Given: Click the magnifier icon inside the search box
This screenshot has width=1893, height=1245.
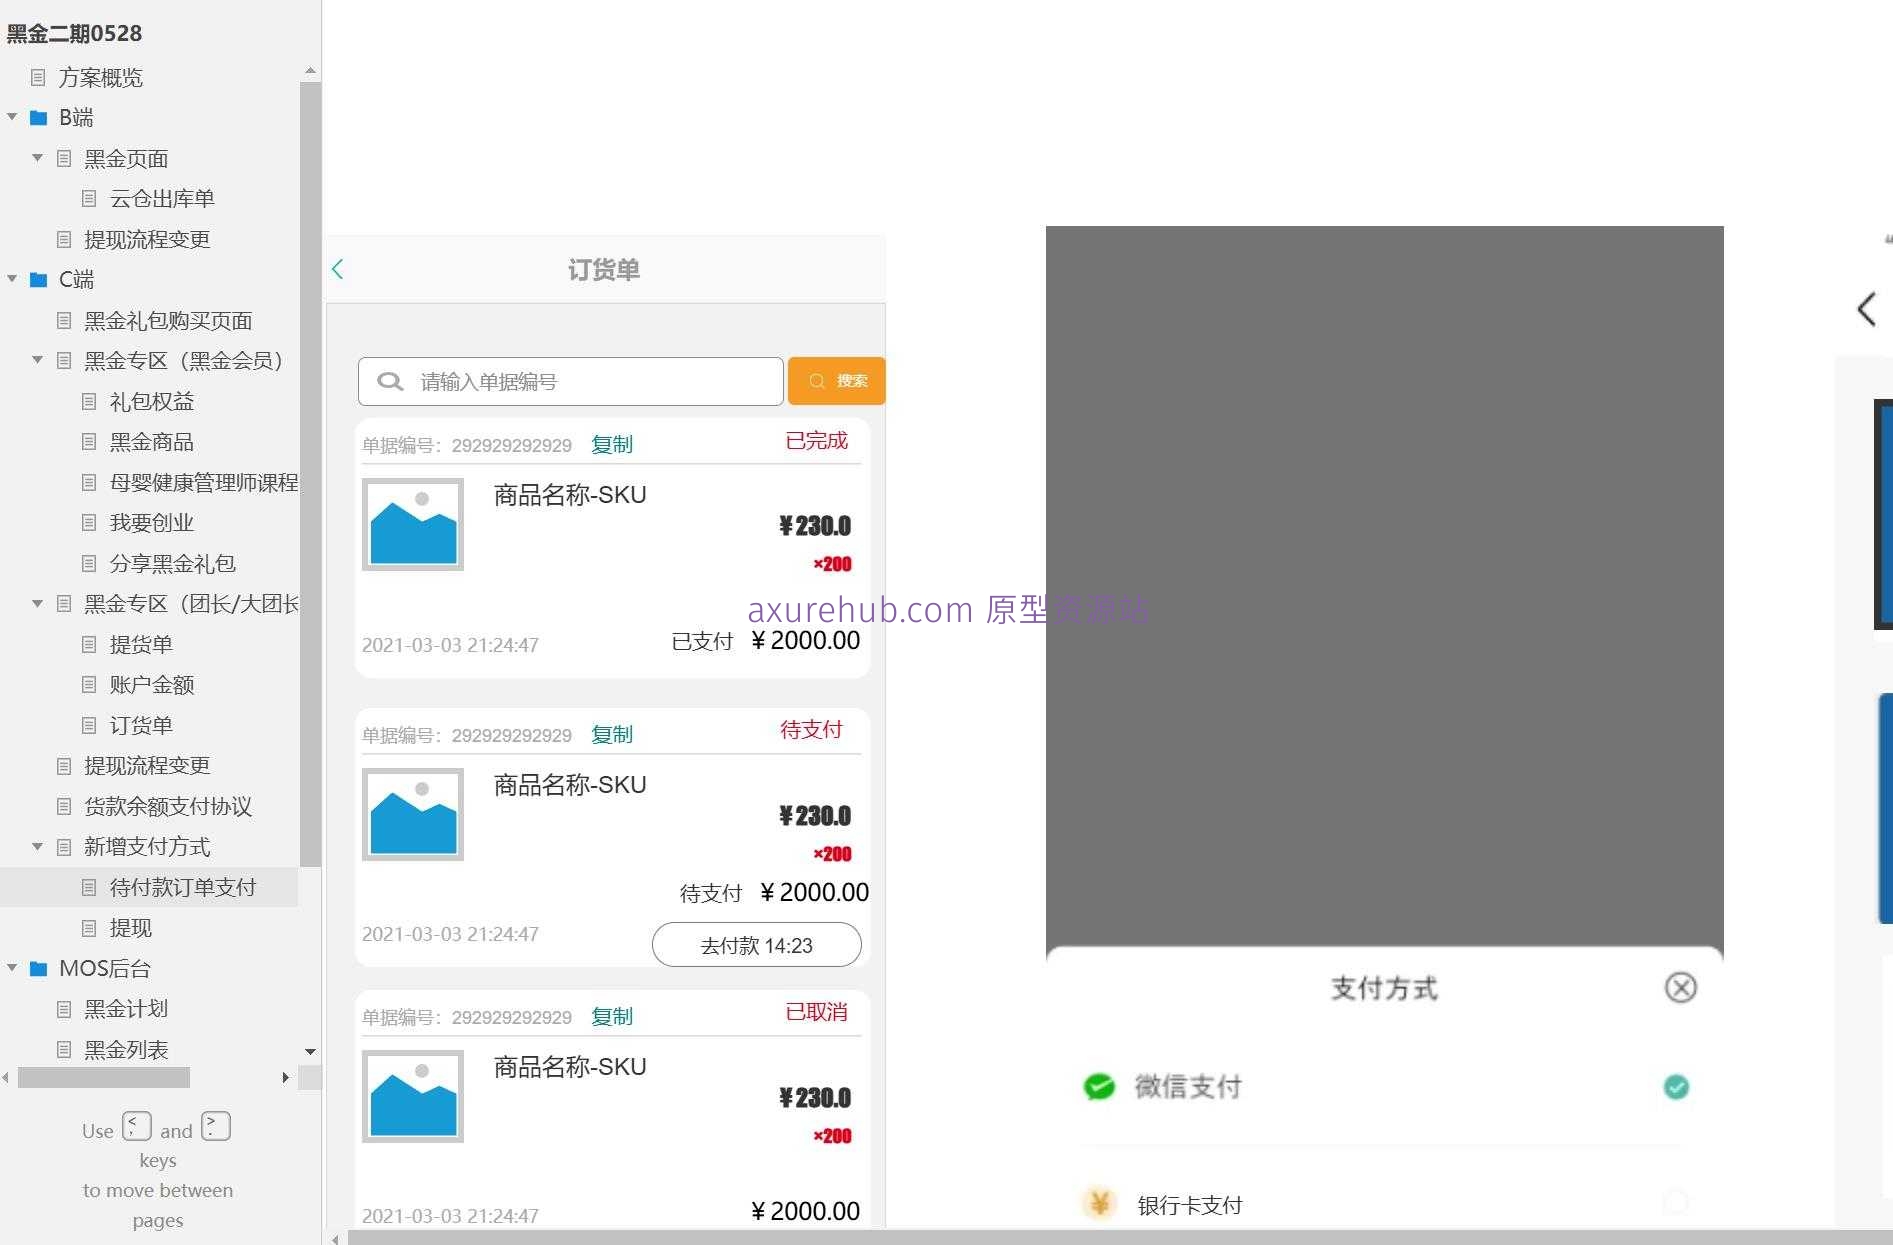Looking at the screenshot, I should [x=390, y=381].
